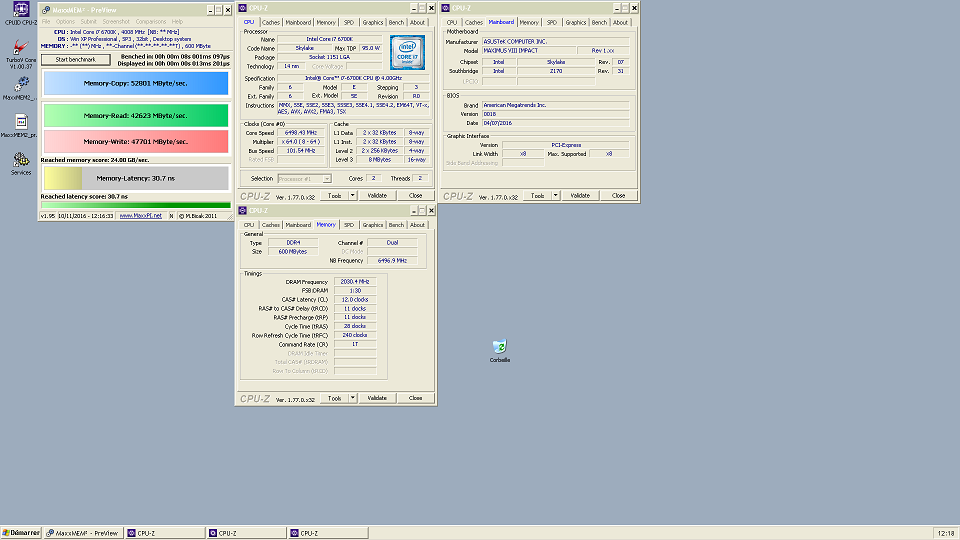Click the Memory-Copy result bar
Screen dimensions: 960x540
point(136,83)
